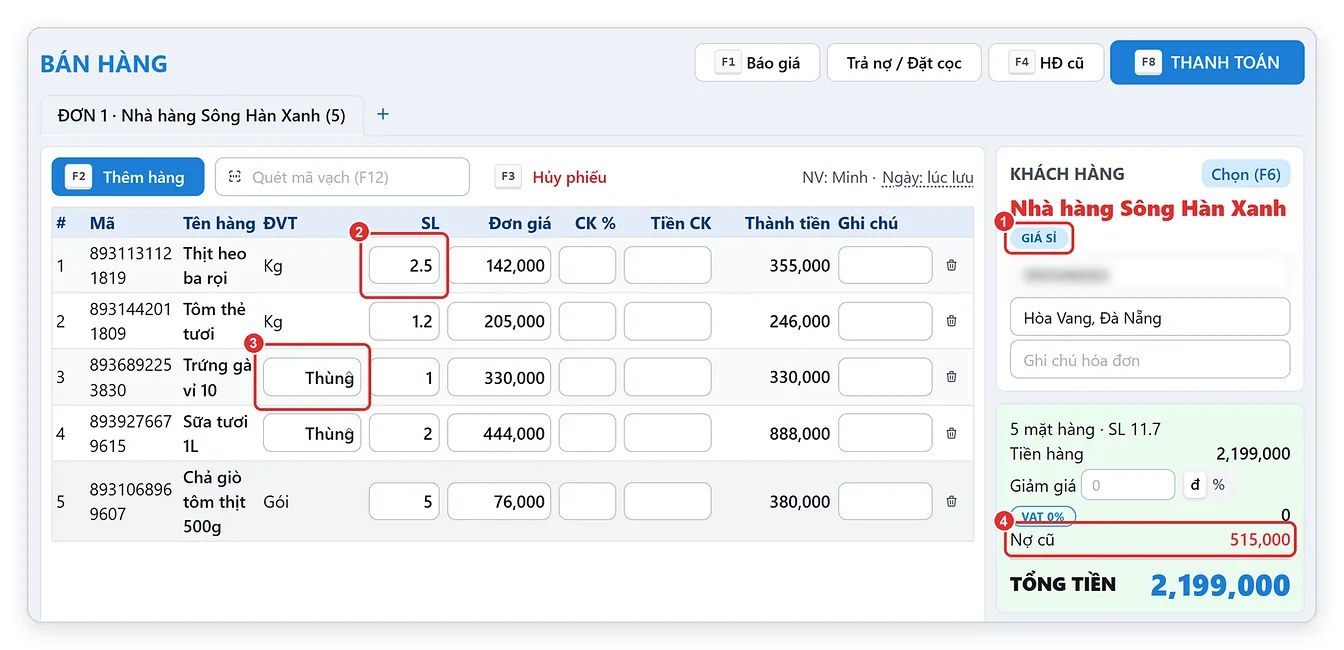Add a new order tab with the plus icon
Screen dimensions: 1344x650
[x=382, y=114]
